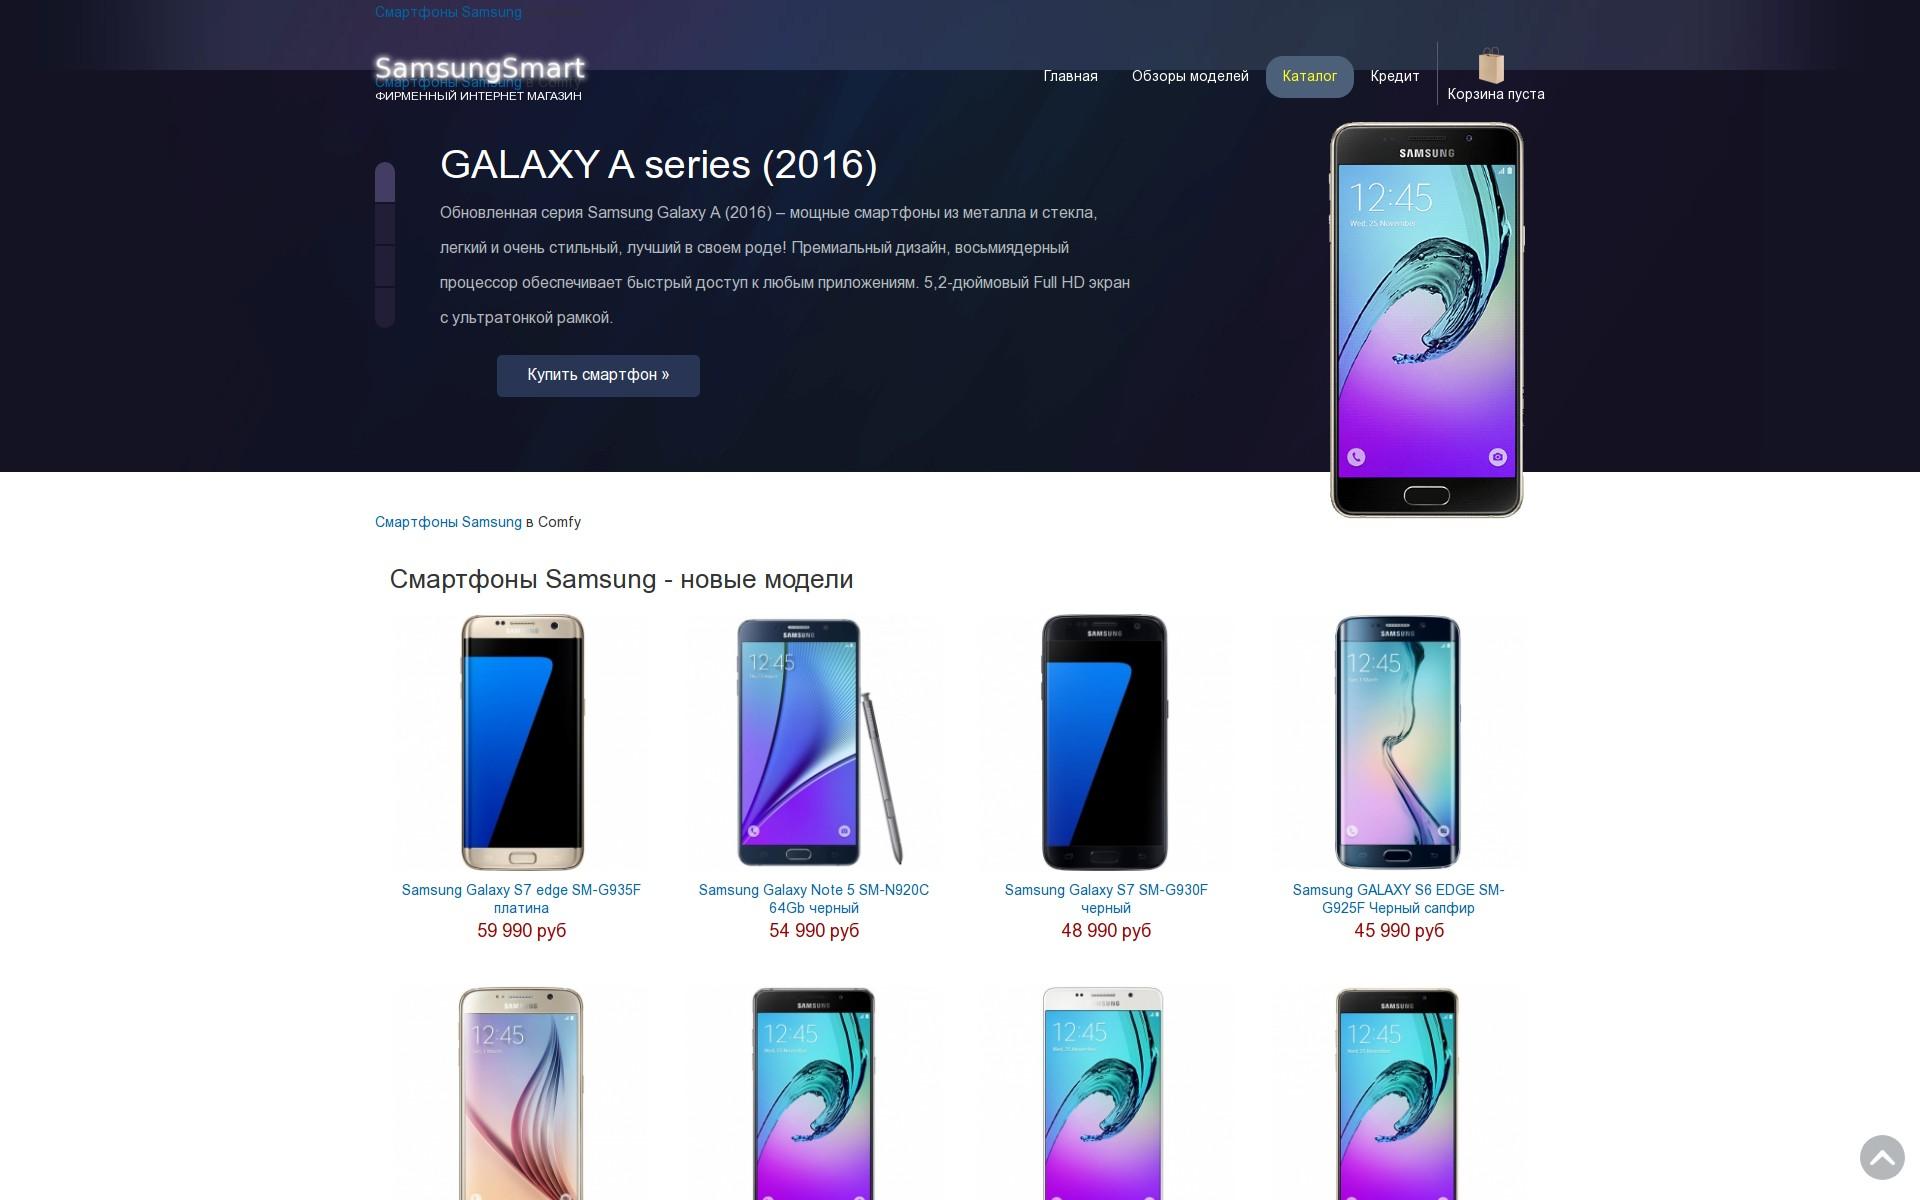This screenshot has height=1200, width=1920.
Task: Open the shopping bag cart icon
Action: tap(1491, 66)
